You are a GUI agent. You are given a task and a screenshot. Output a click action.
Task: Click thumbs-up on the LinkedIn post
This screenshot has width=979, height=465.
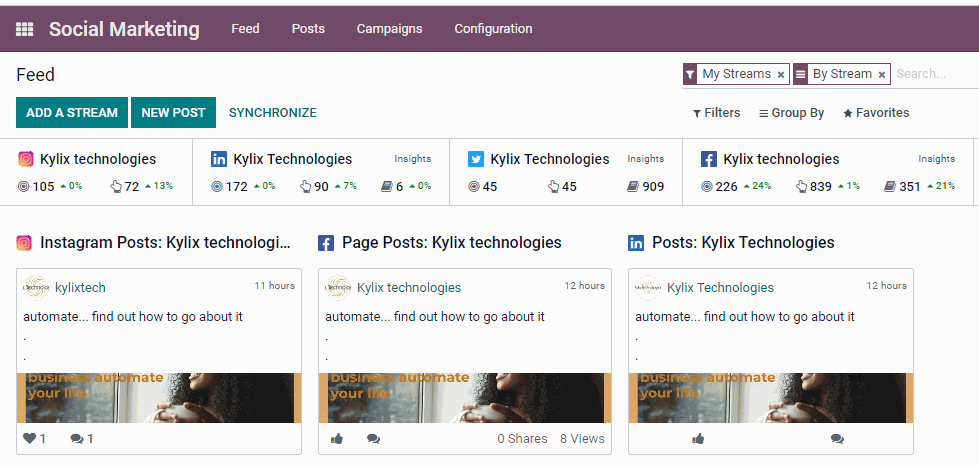[x=698, y=439]
